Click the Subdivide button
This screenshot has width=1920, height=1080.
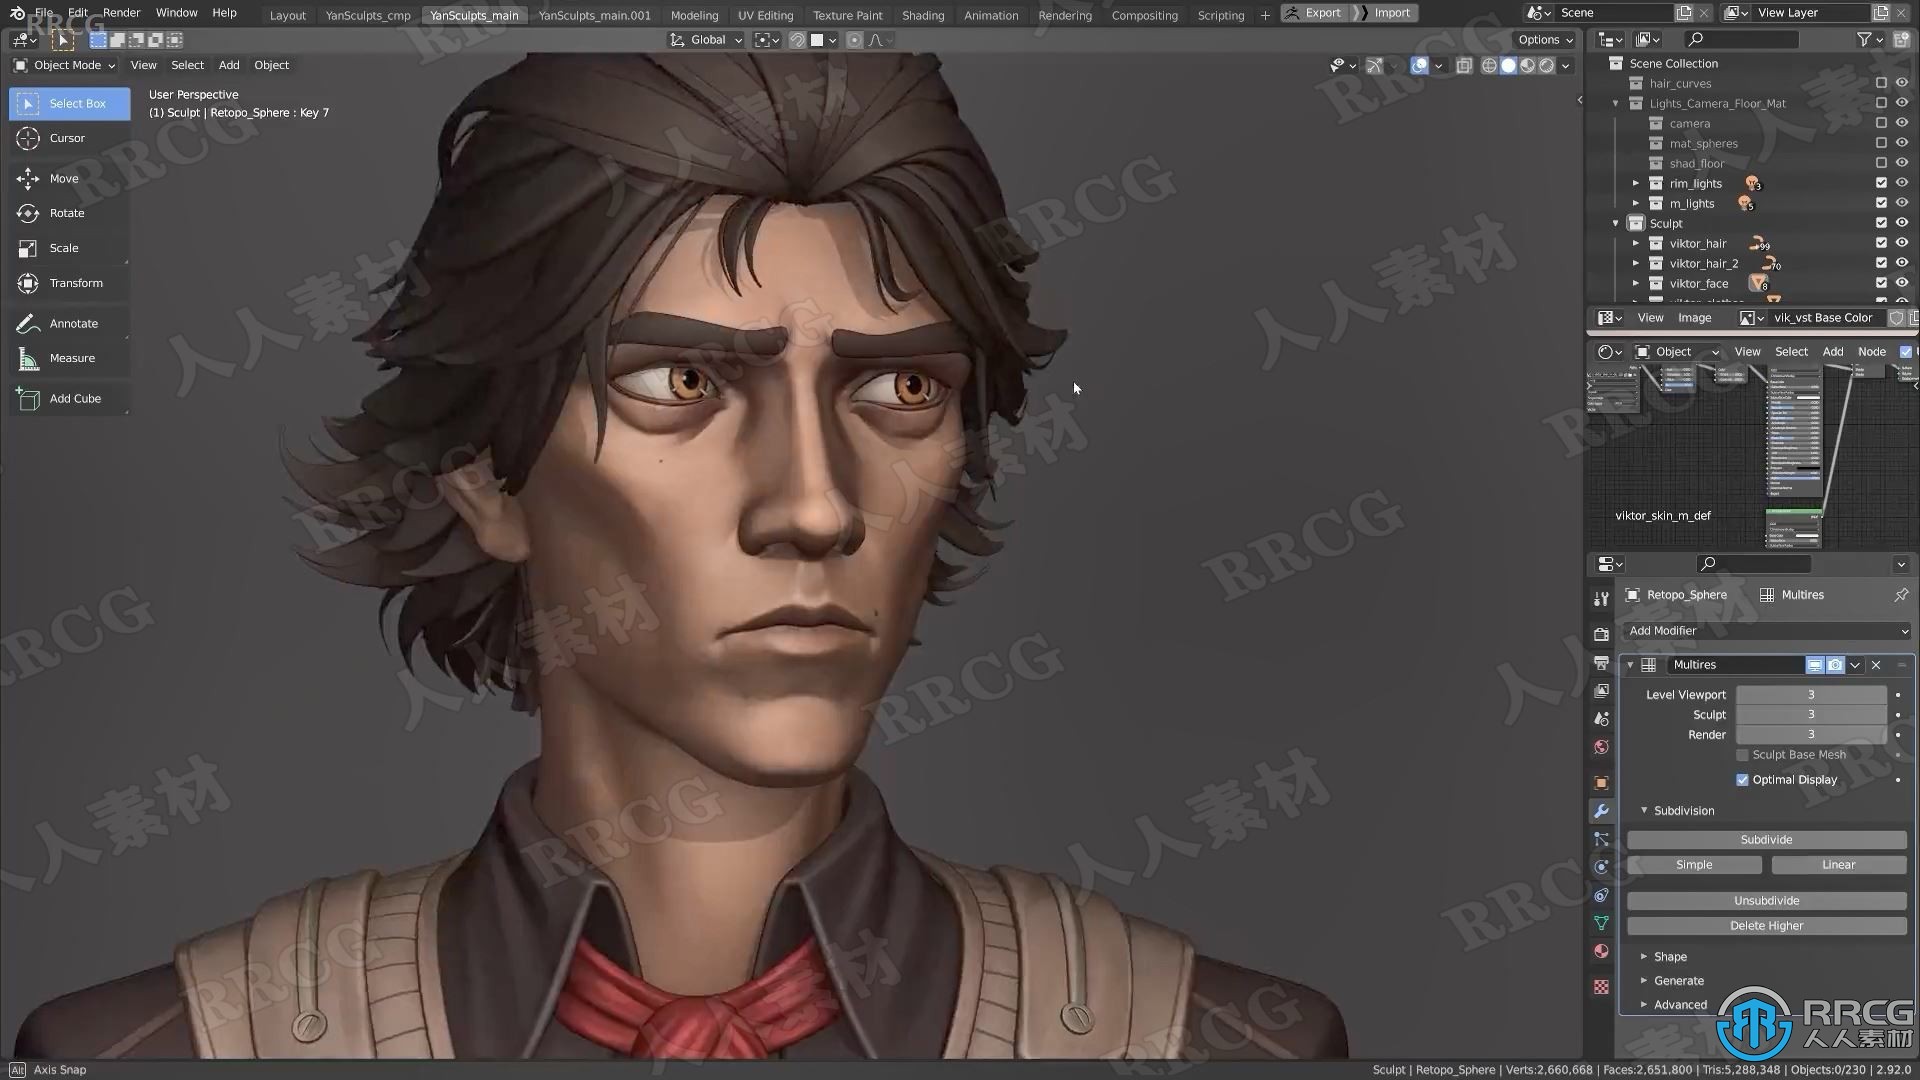pos(1766,839)
